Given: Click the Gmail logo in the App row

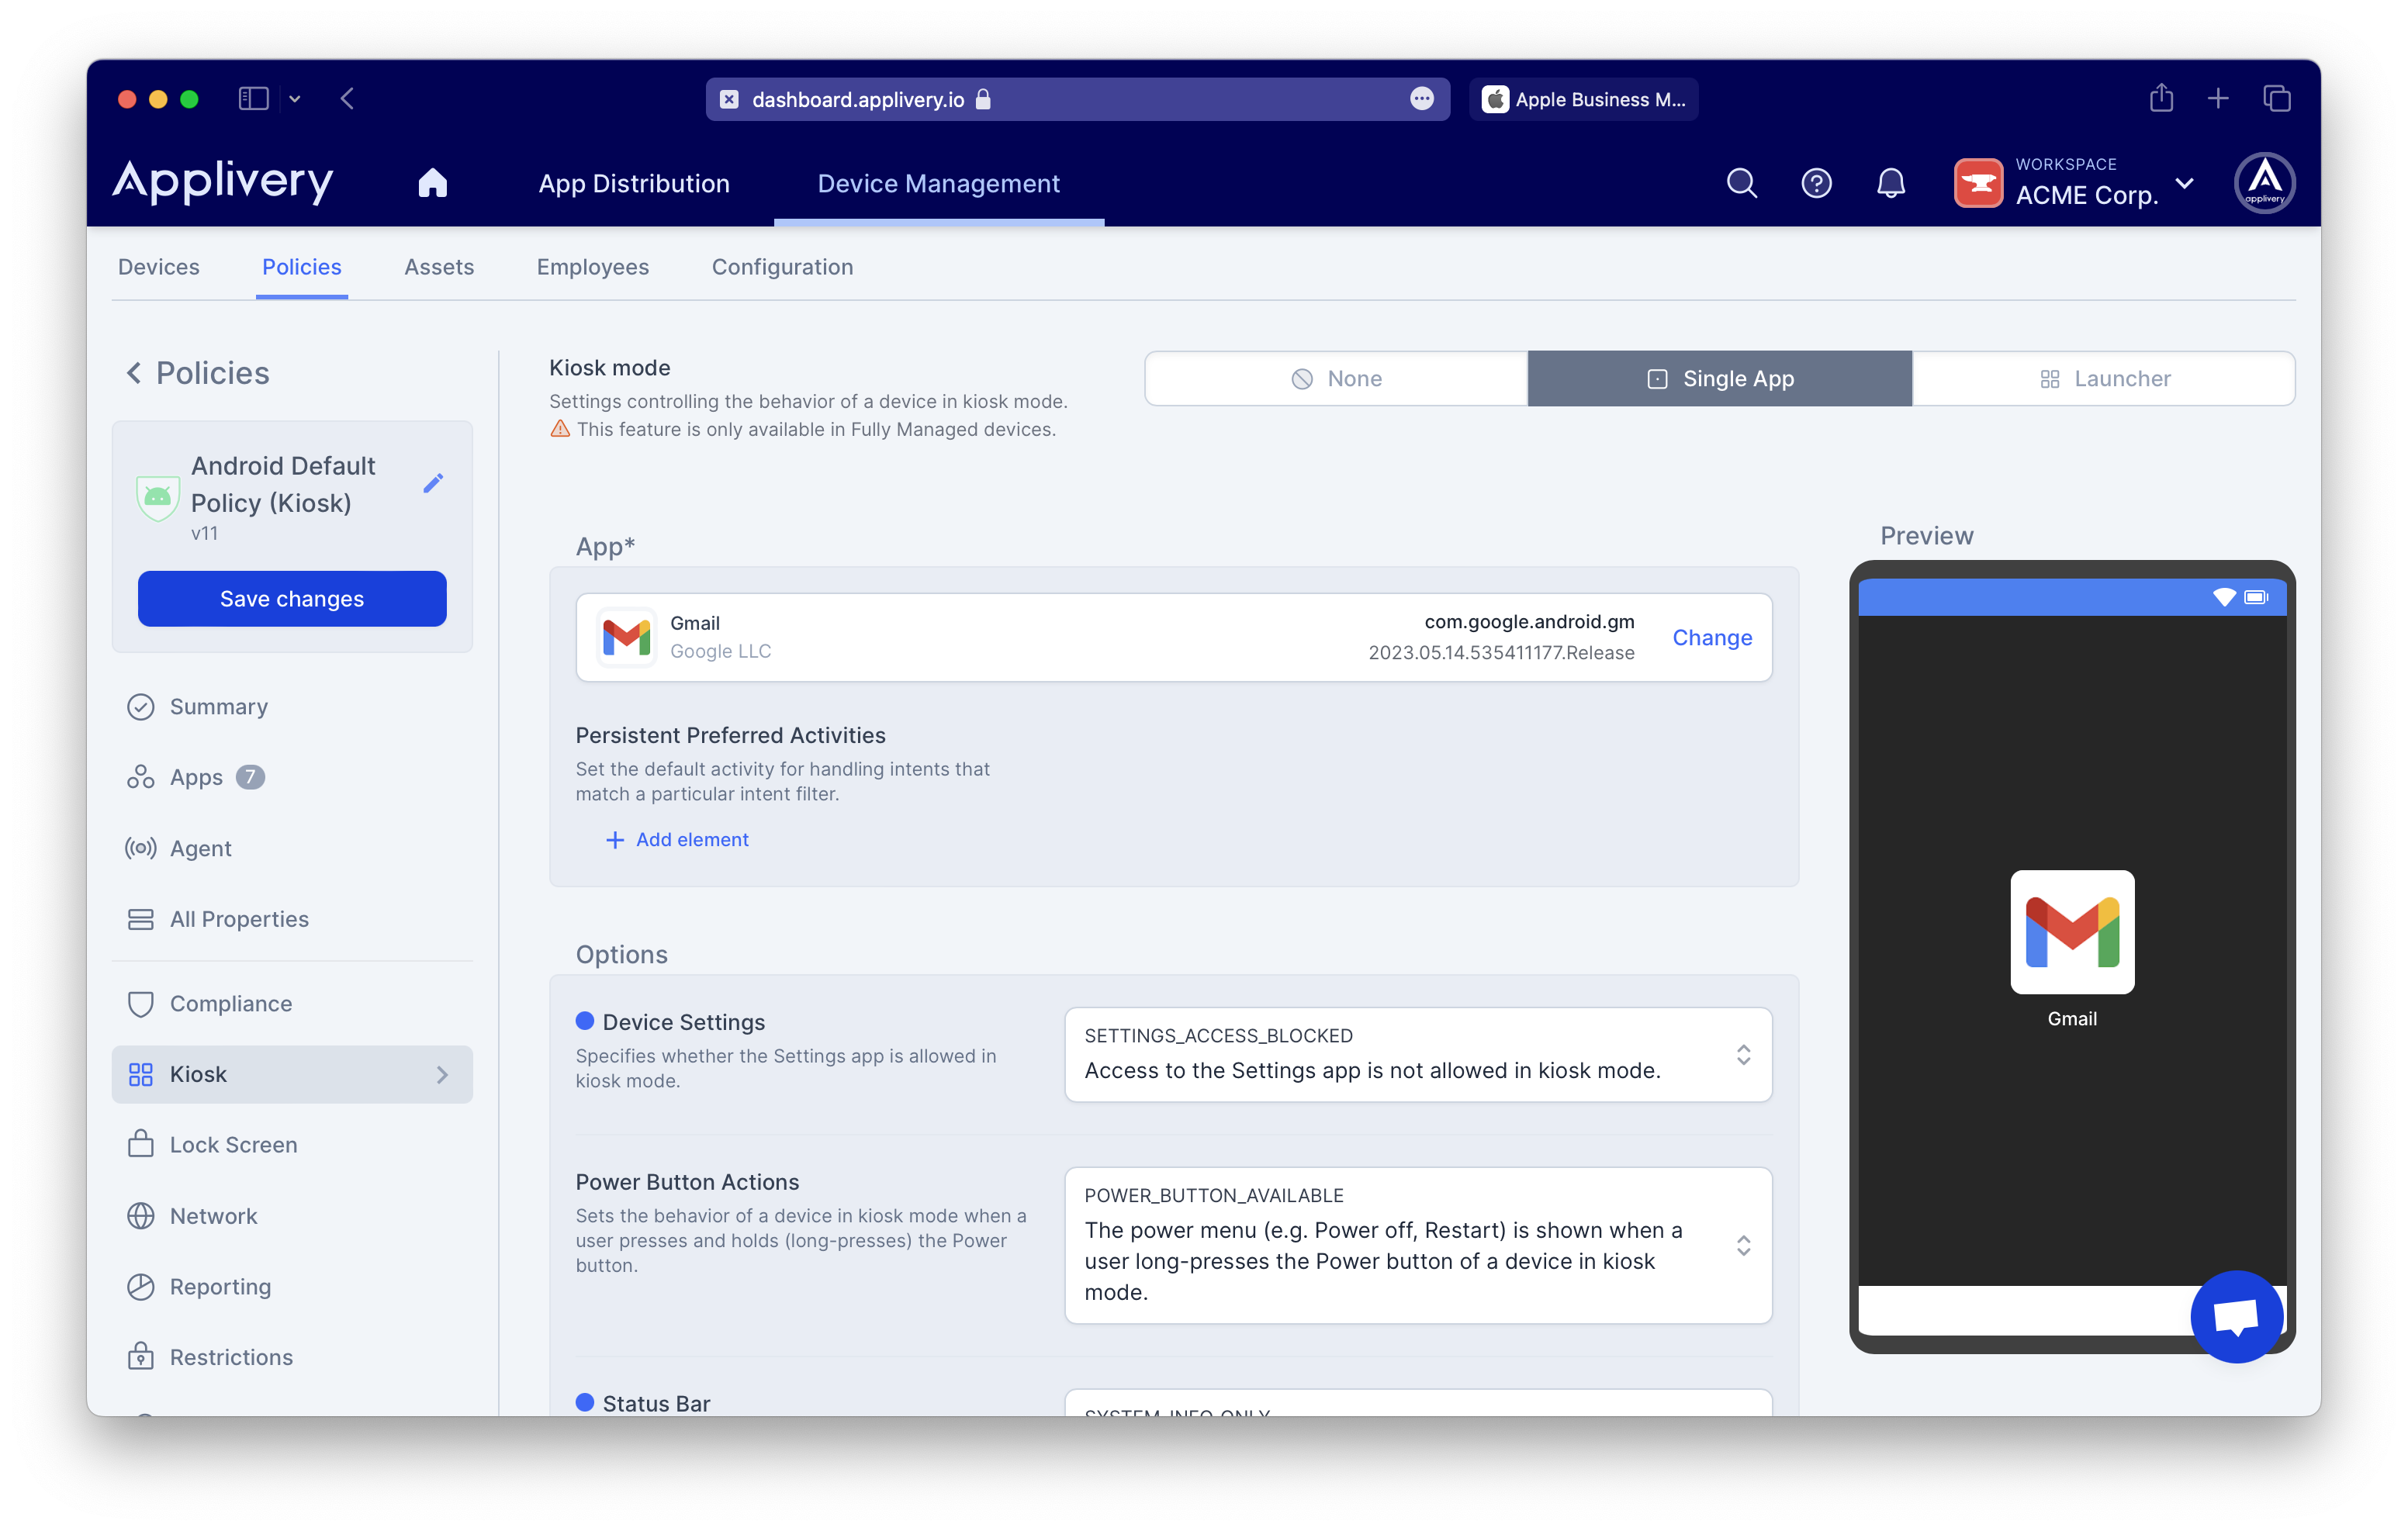Looking at the screenshot, I should (x=627, y=637).
